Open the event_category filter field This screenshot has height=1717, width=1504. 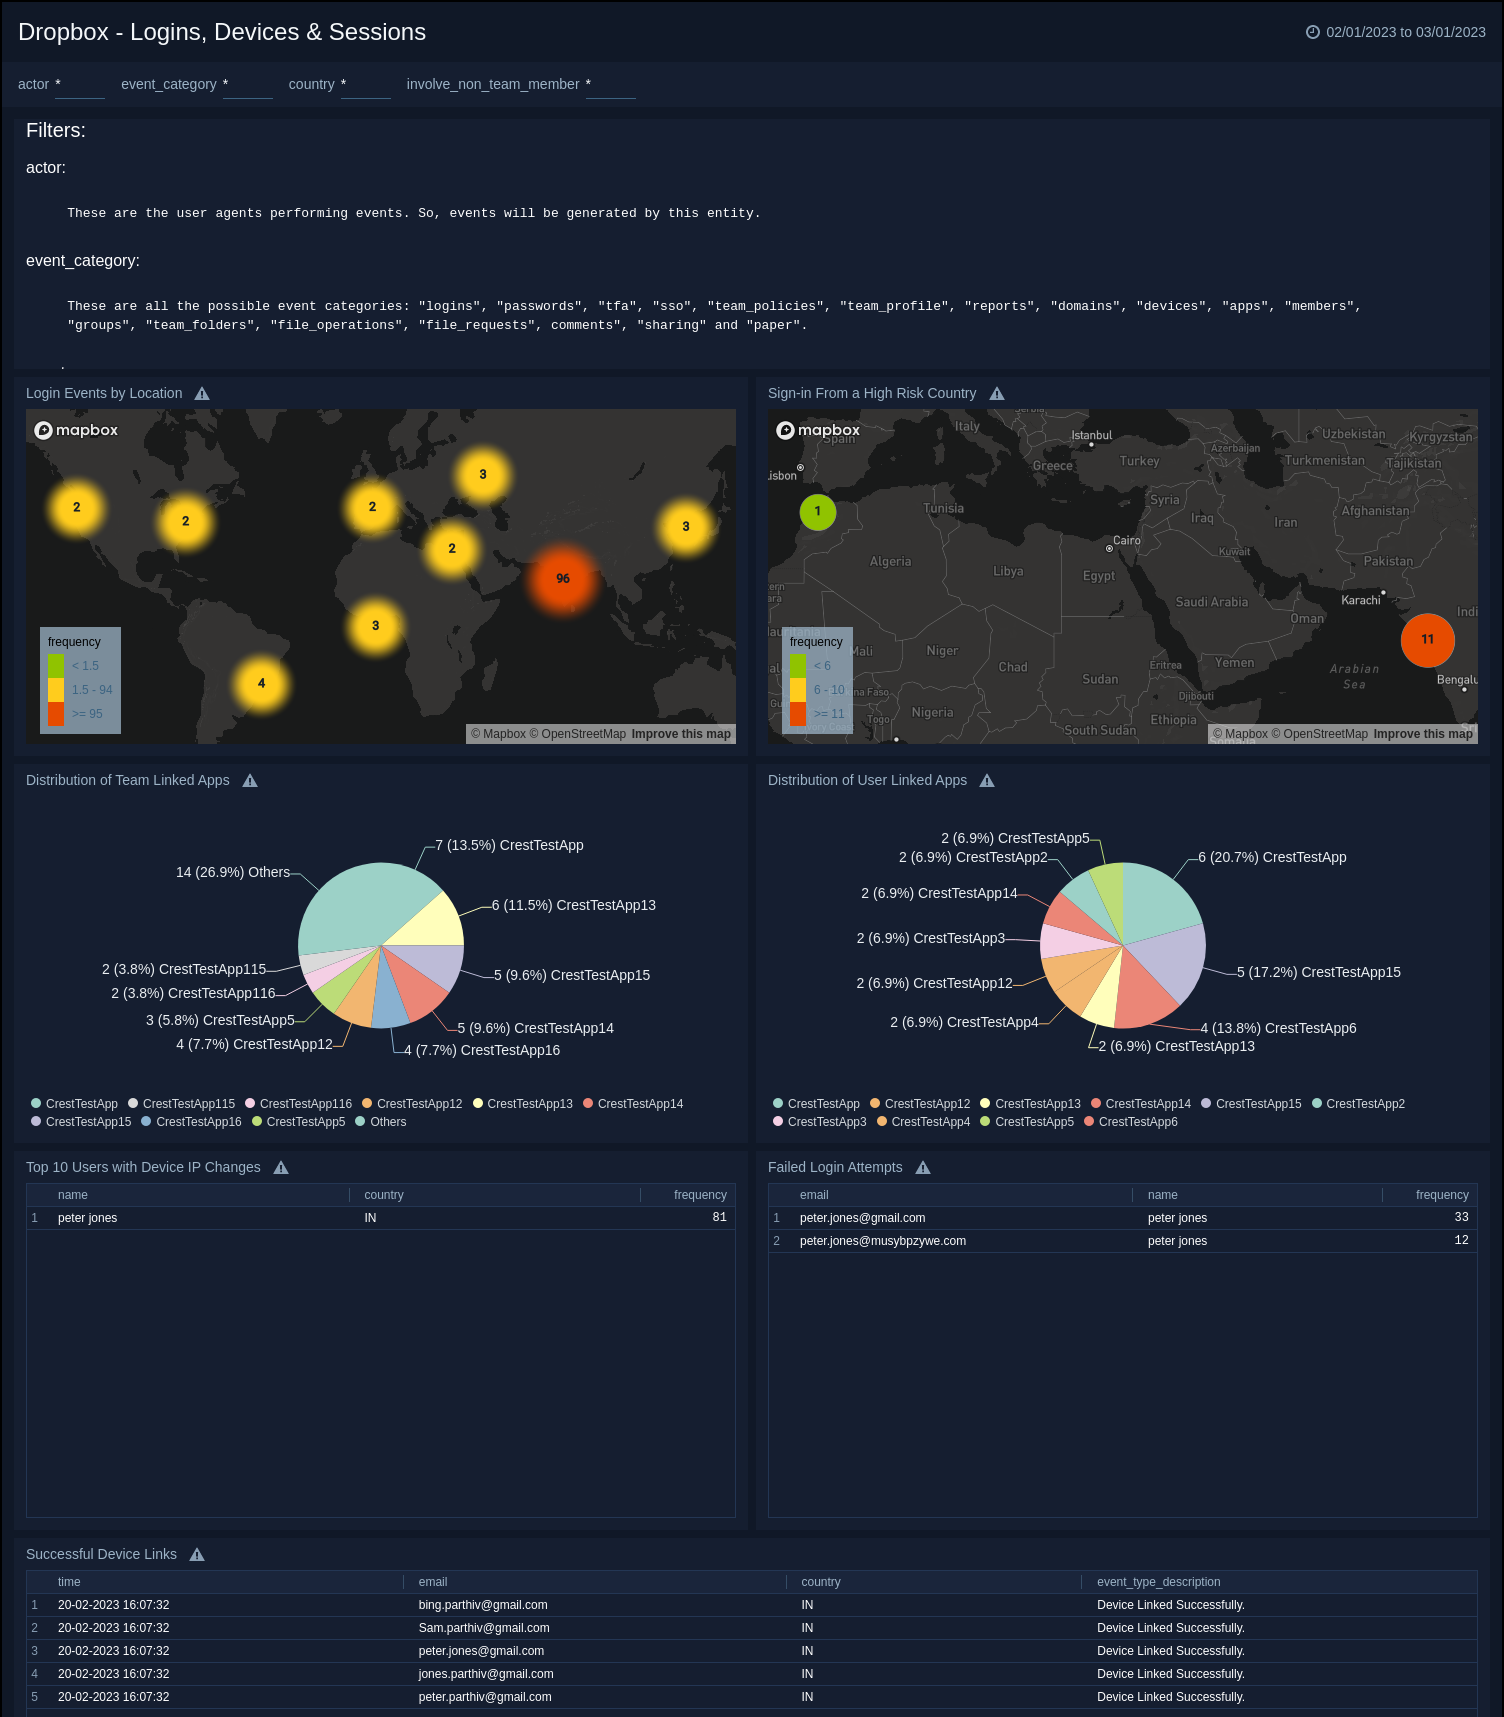[247, 86]
